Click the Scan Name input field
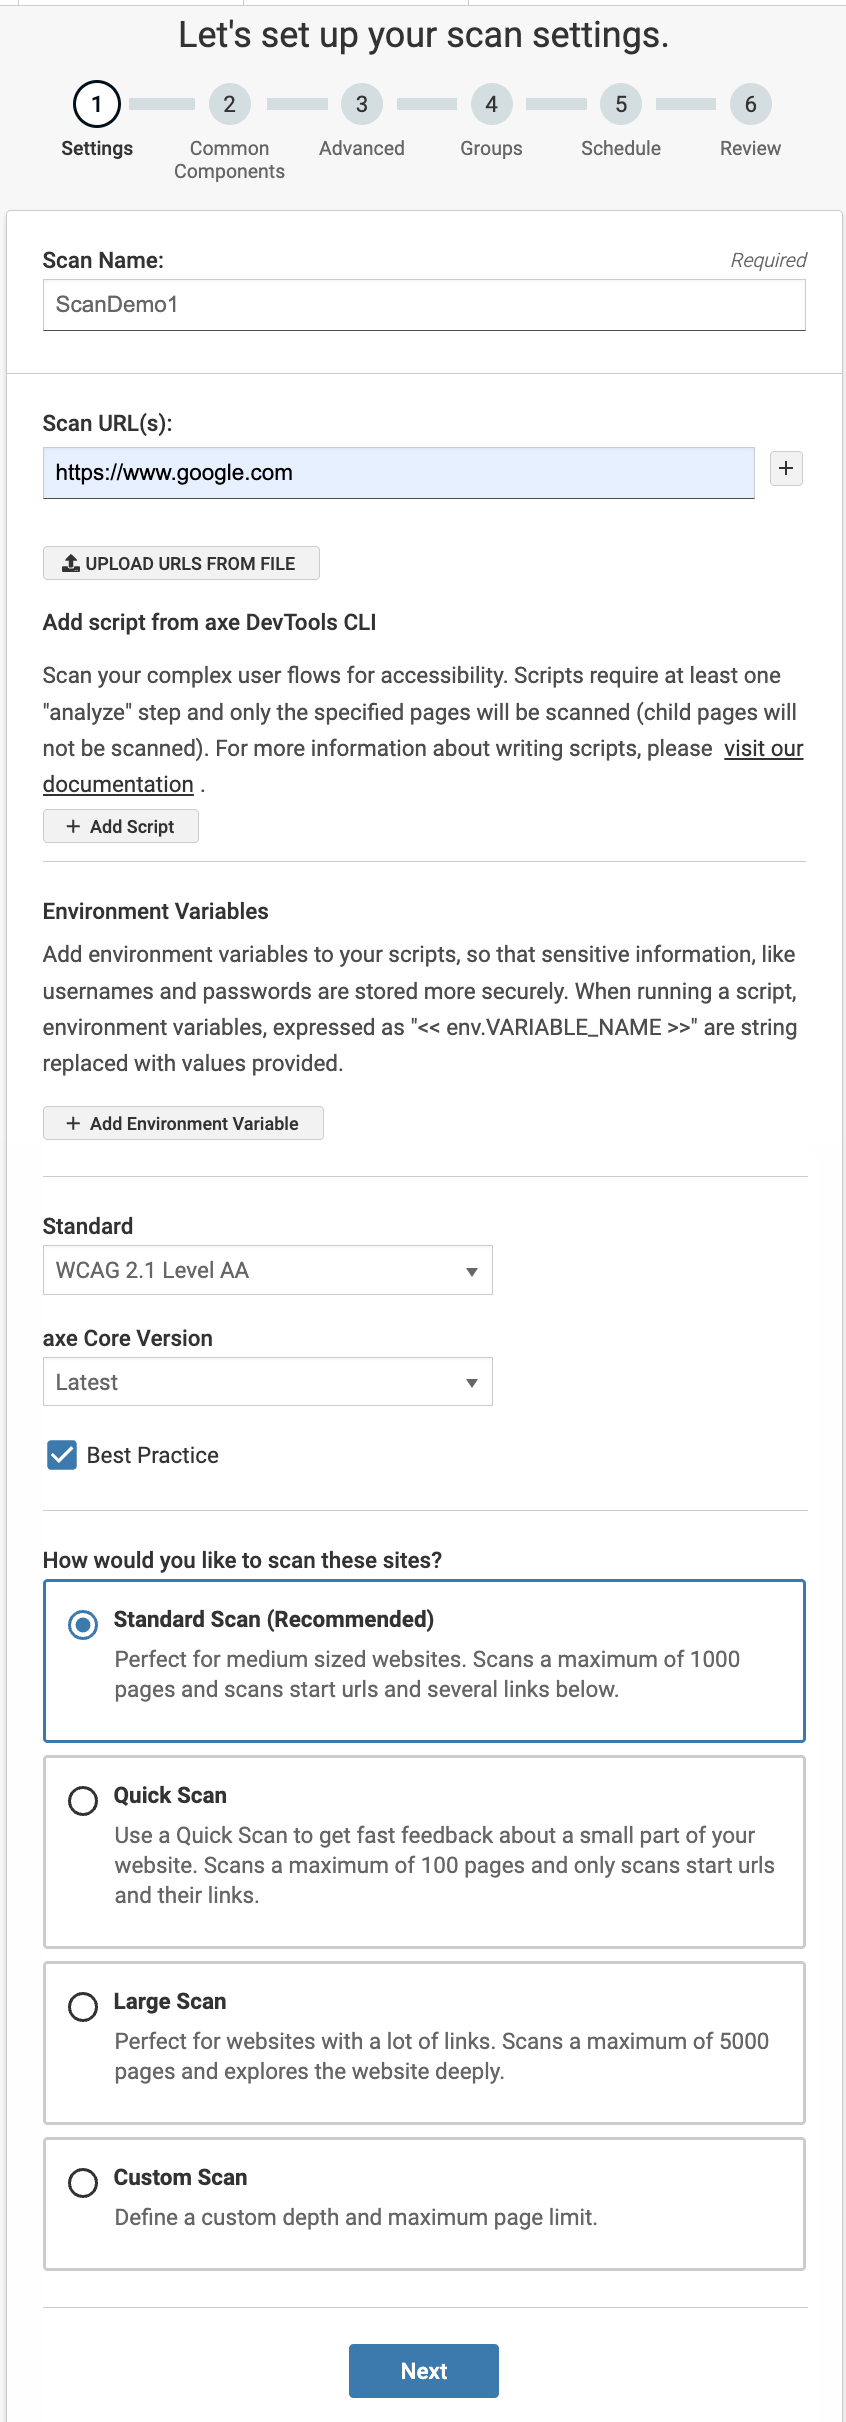This screenshot has width=846, height=2422. [x=424, y=305]
